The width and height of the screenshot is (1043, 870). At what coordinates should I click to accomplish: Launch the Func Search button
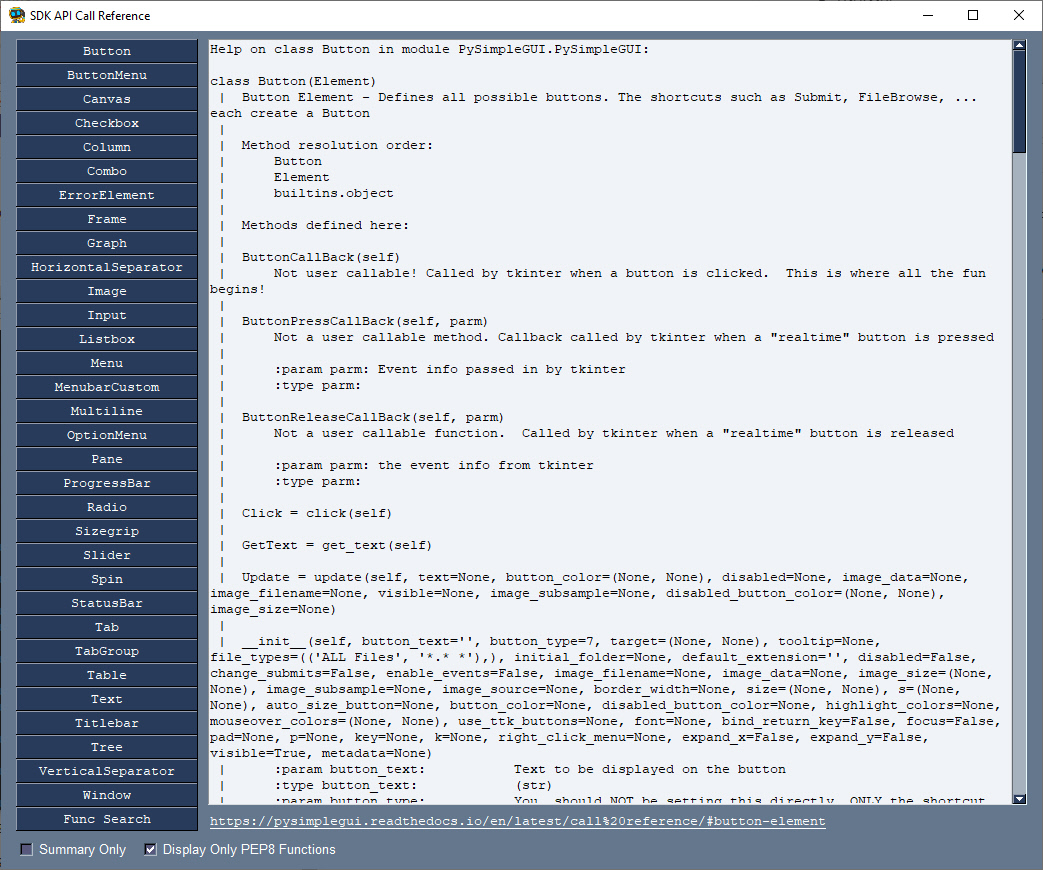point(107,819)
